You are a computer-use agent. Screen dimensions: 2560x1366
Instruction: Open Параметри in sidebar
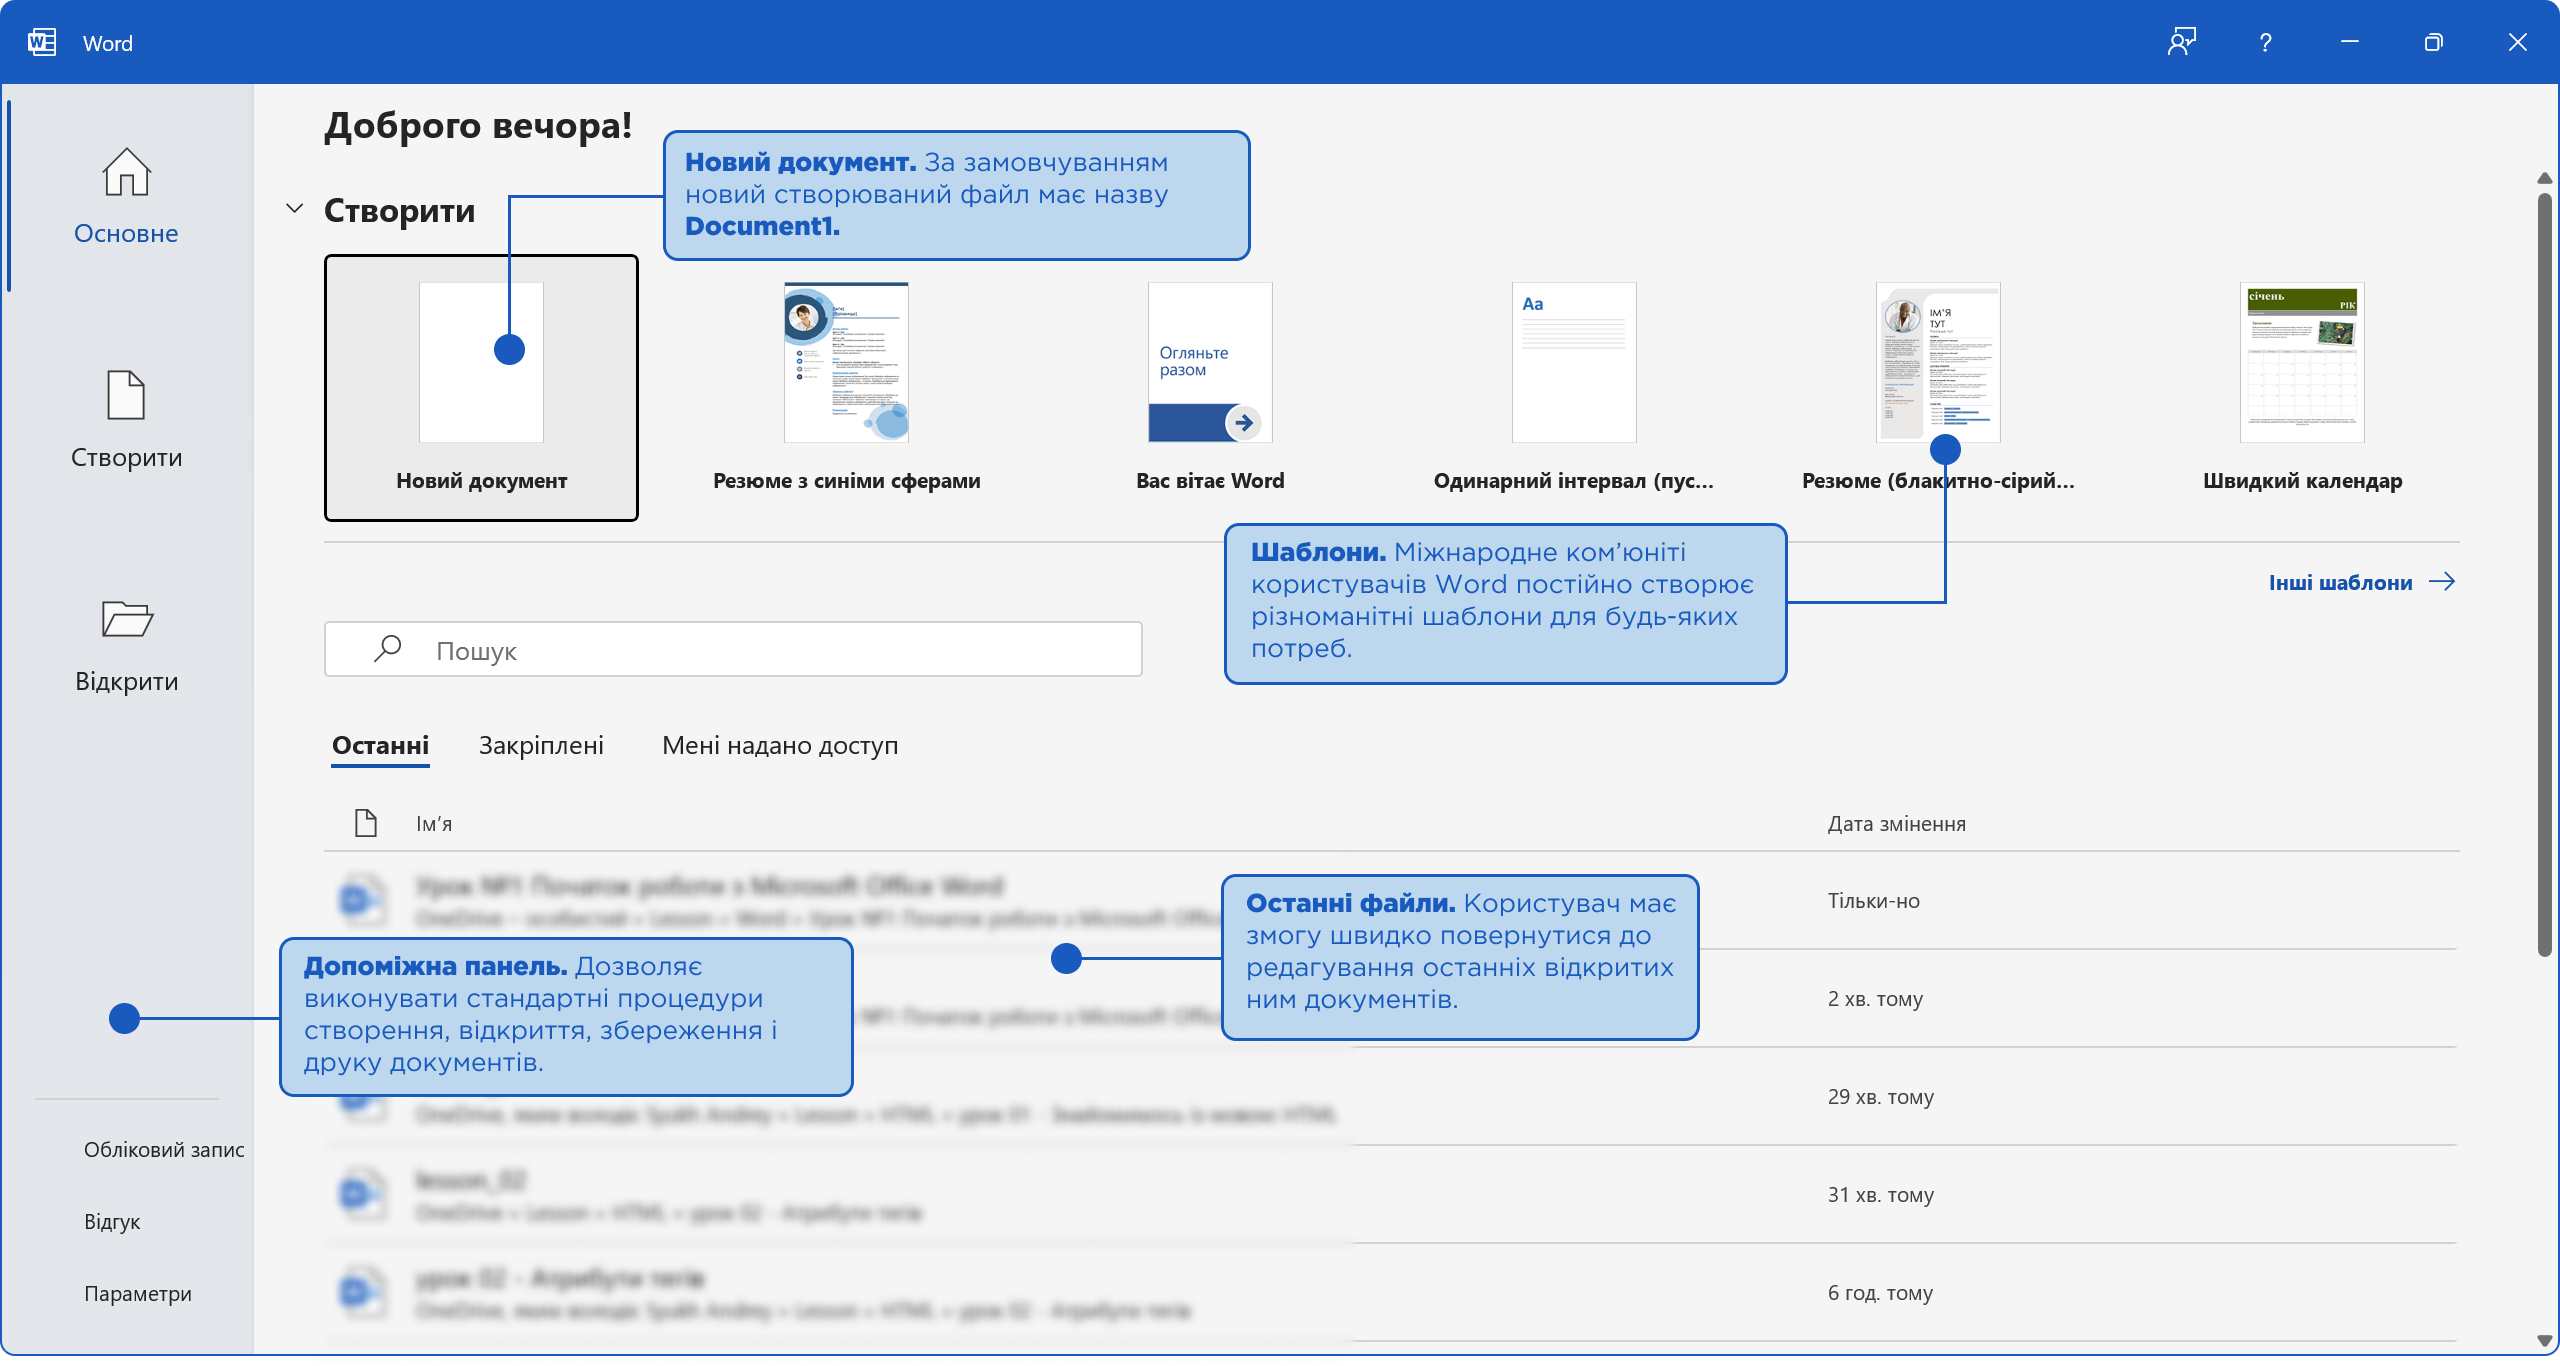(138, 1294)
